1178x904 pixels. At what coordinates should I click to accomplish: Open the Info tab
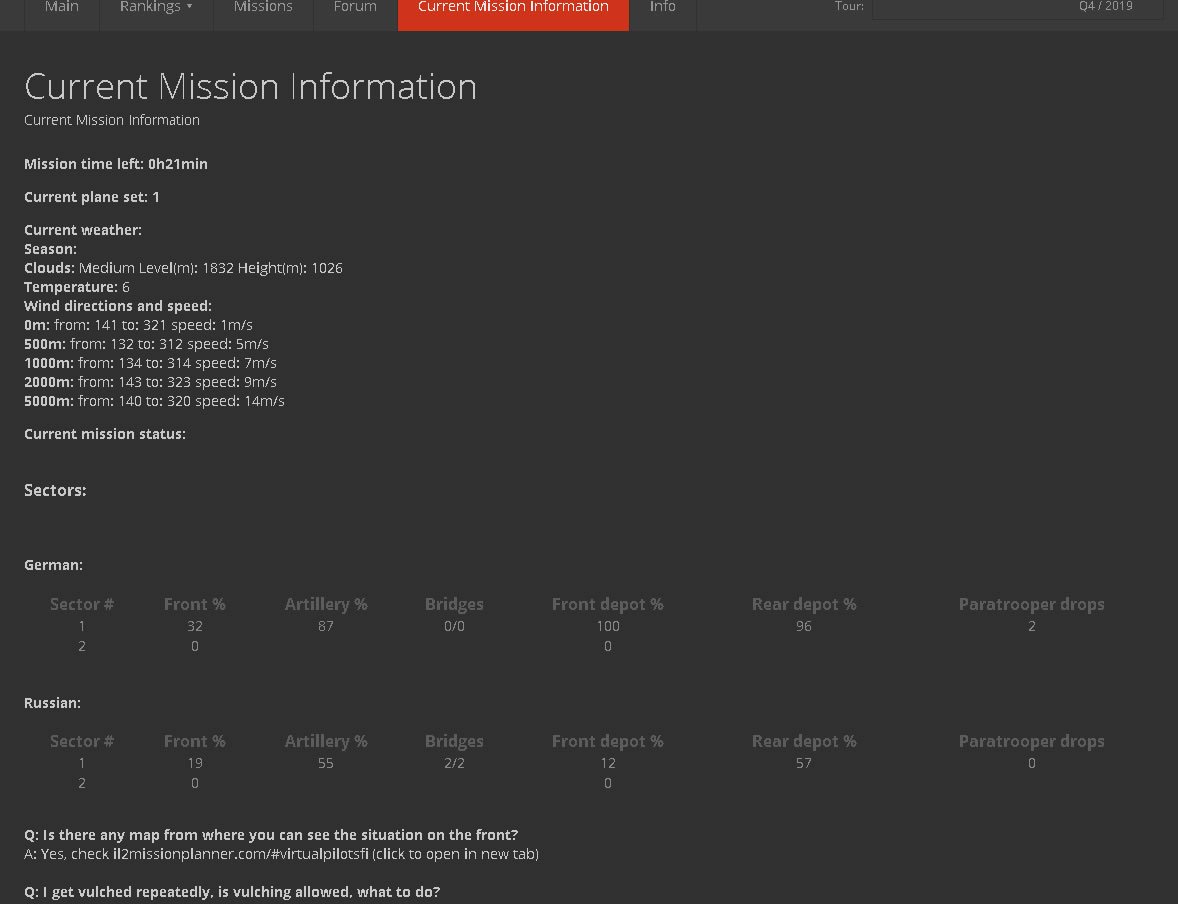coord(663,8)
